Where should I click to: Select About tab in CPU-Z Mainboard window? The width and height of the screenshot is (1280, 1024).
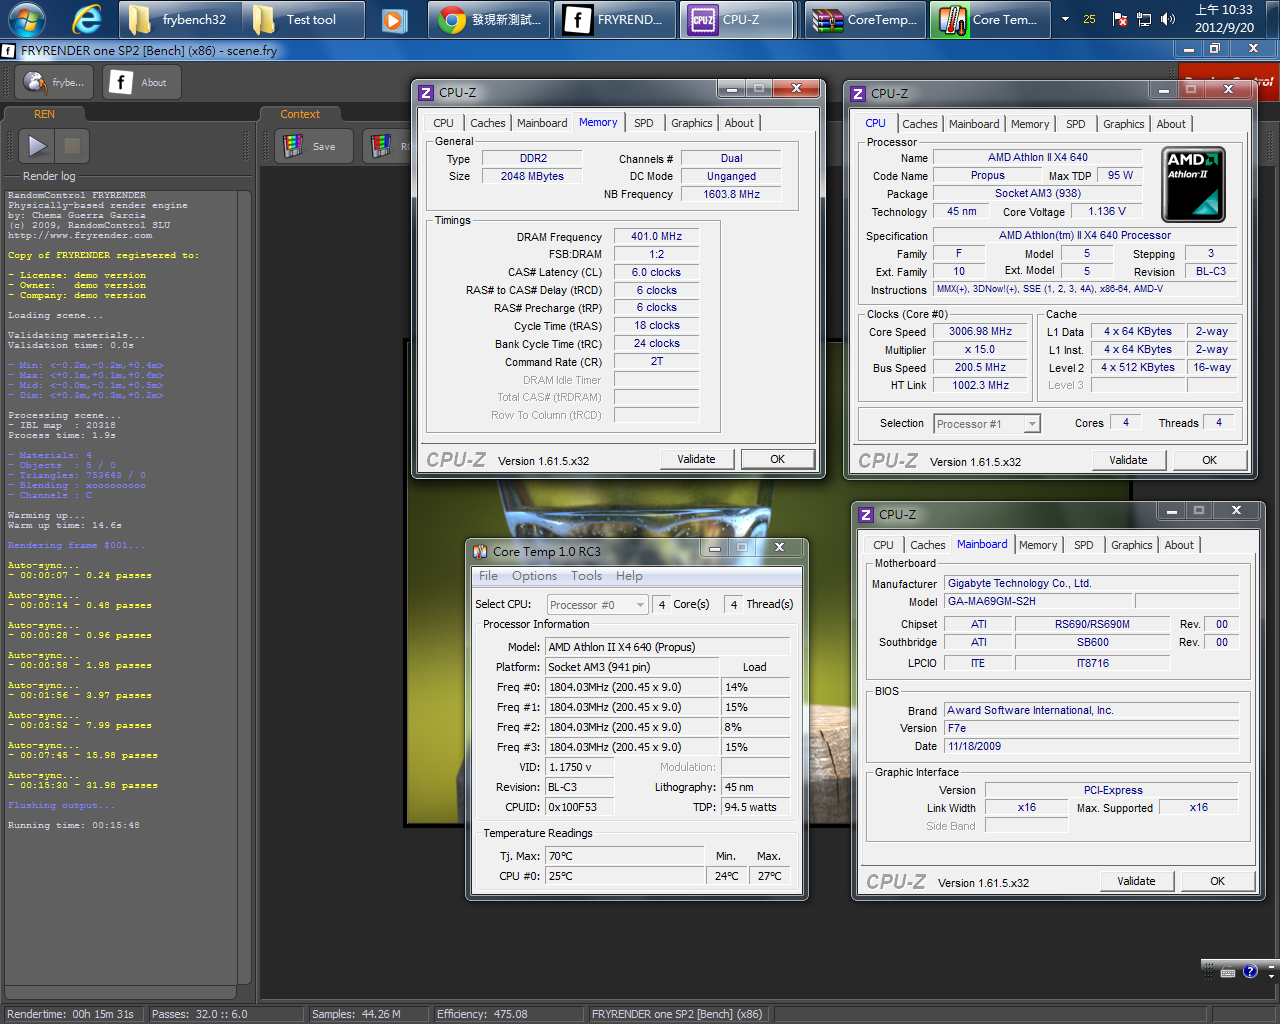(x=1179, y=545)
